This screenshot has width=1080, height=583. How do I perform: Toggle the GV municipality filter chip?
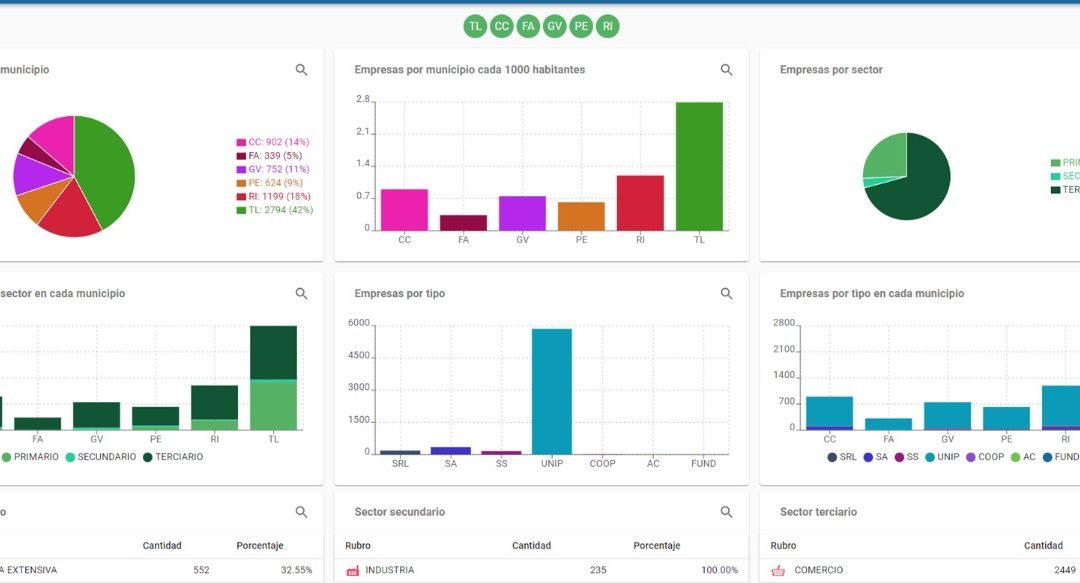coord(555,27)
